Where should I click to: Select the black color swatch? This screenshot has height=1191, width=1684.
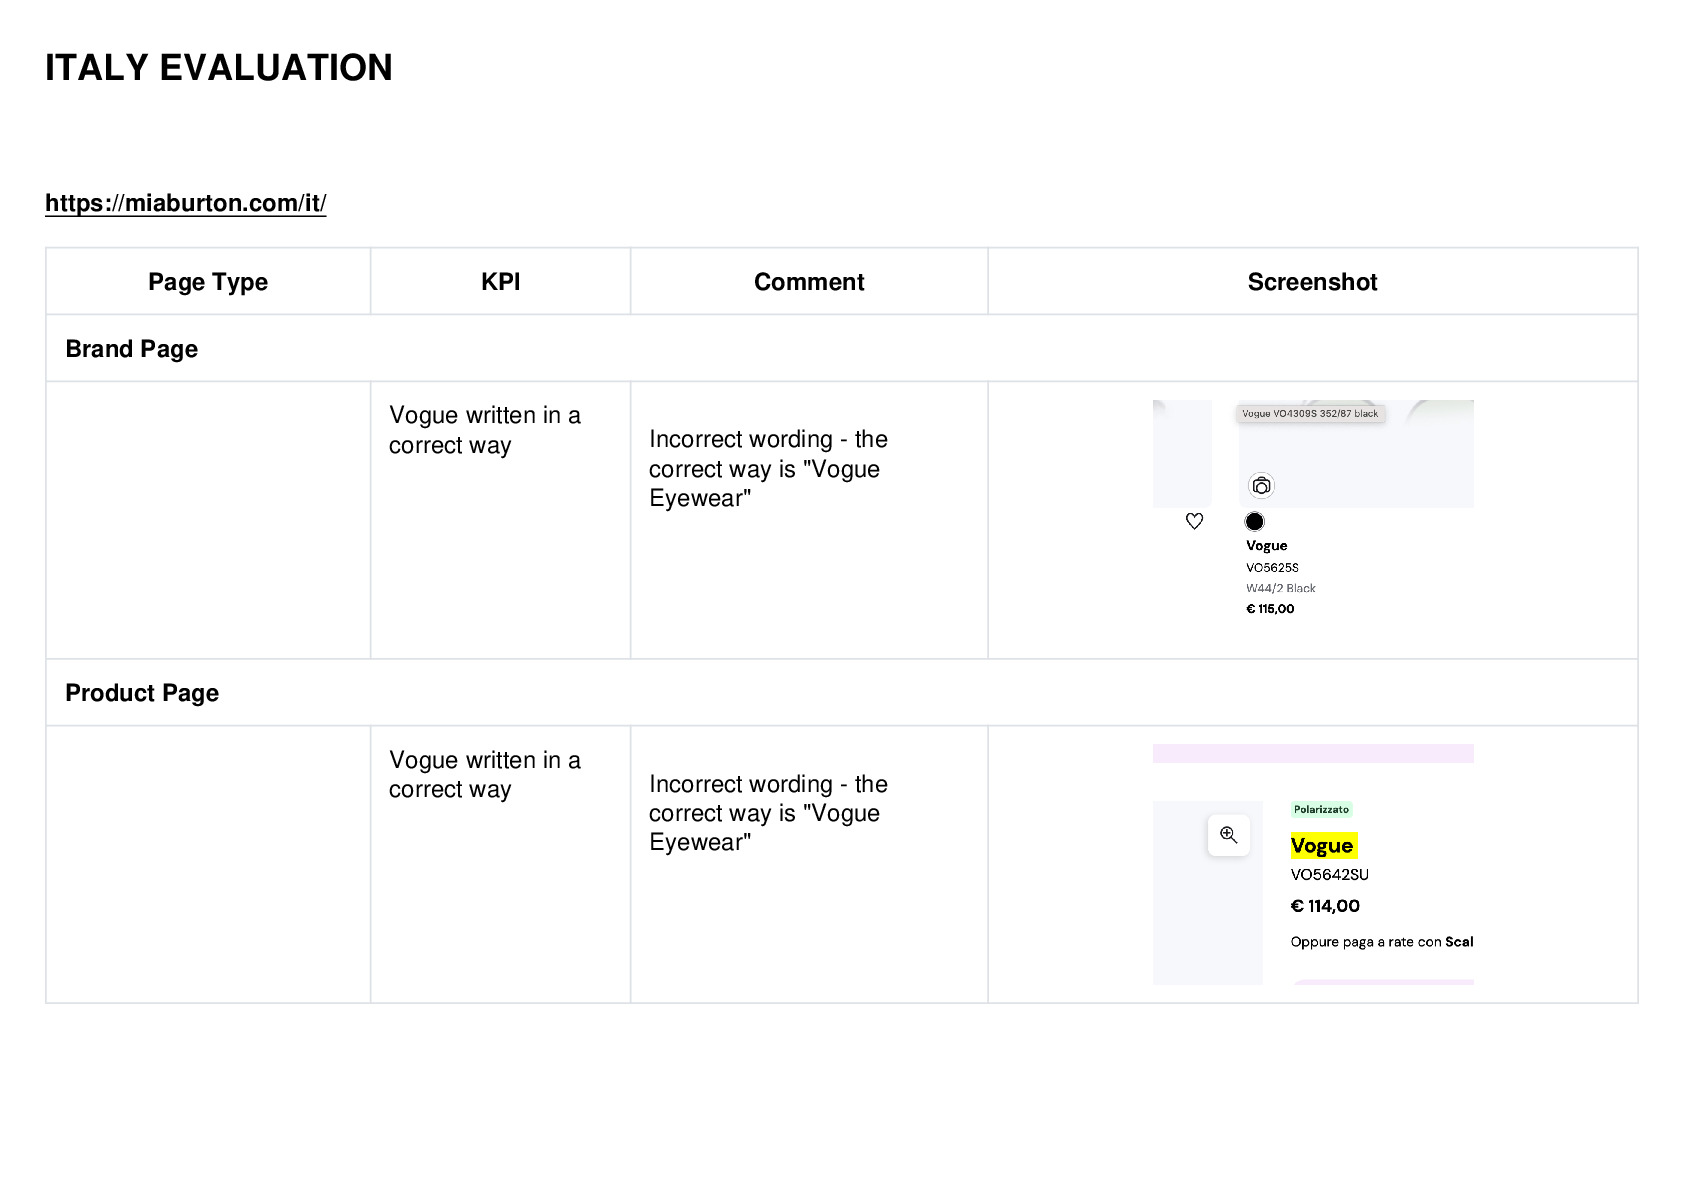click(x=1255, y=521)
